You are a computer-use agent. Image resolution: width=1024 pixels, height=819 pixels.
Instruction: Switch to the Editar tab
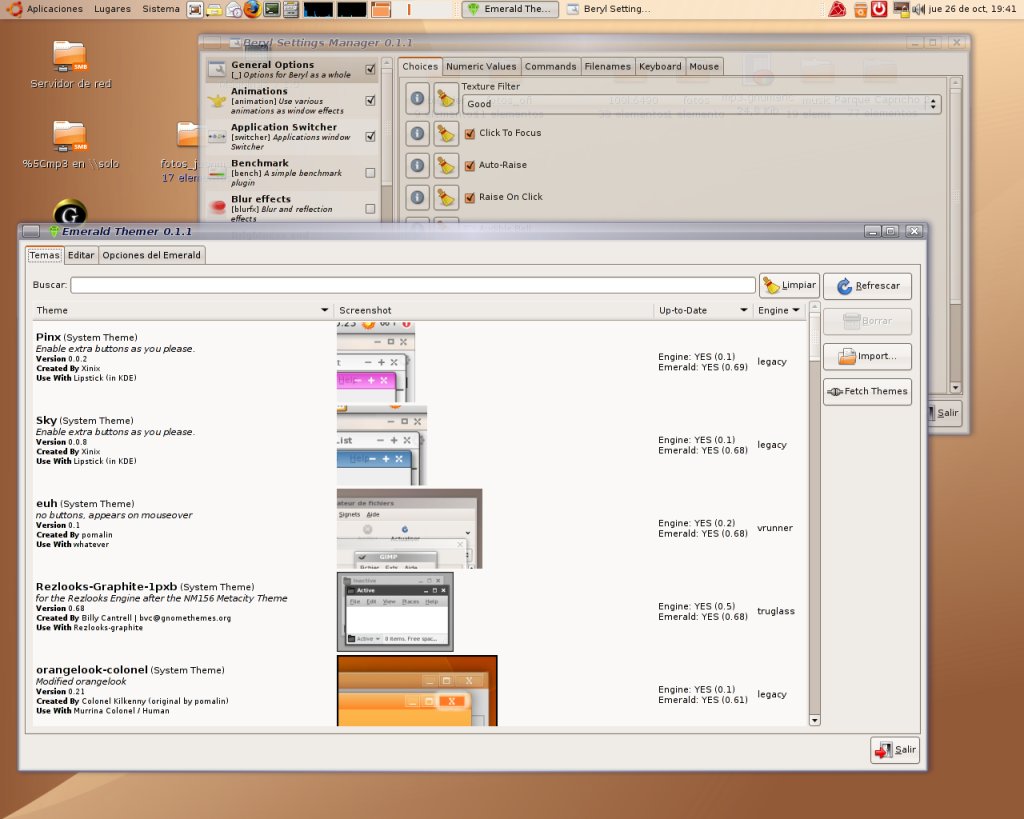pyautogui.click(x=81, y=255)
